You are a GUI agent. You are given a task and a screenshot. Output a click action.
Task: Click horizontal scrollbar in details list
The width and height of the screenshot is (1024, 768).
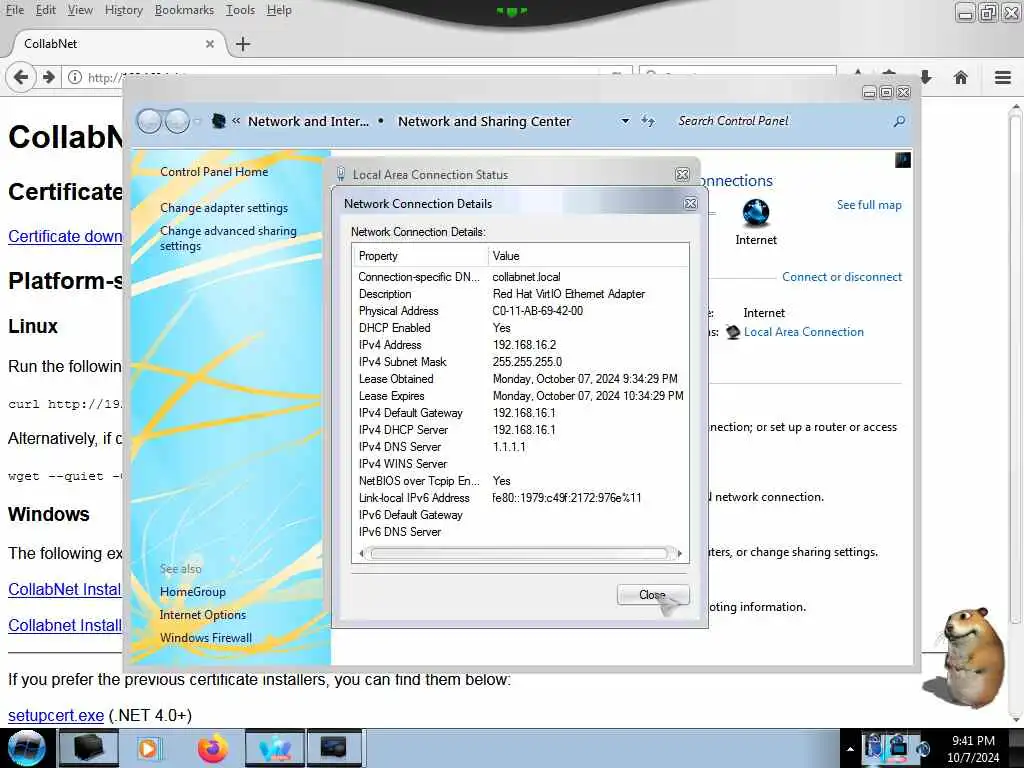tap(519, 554)
